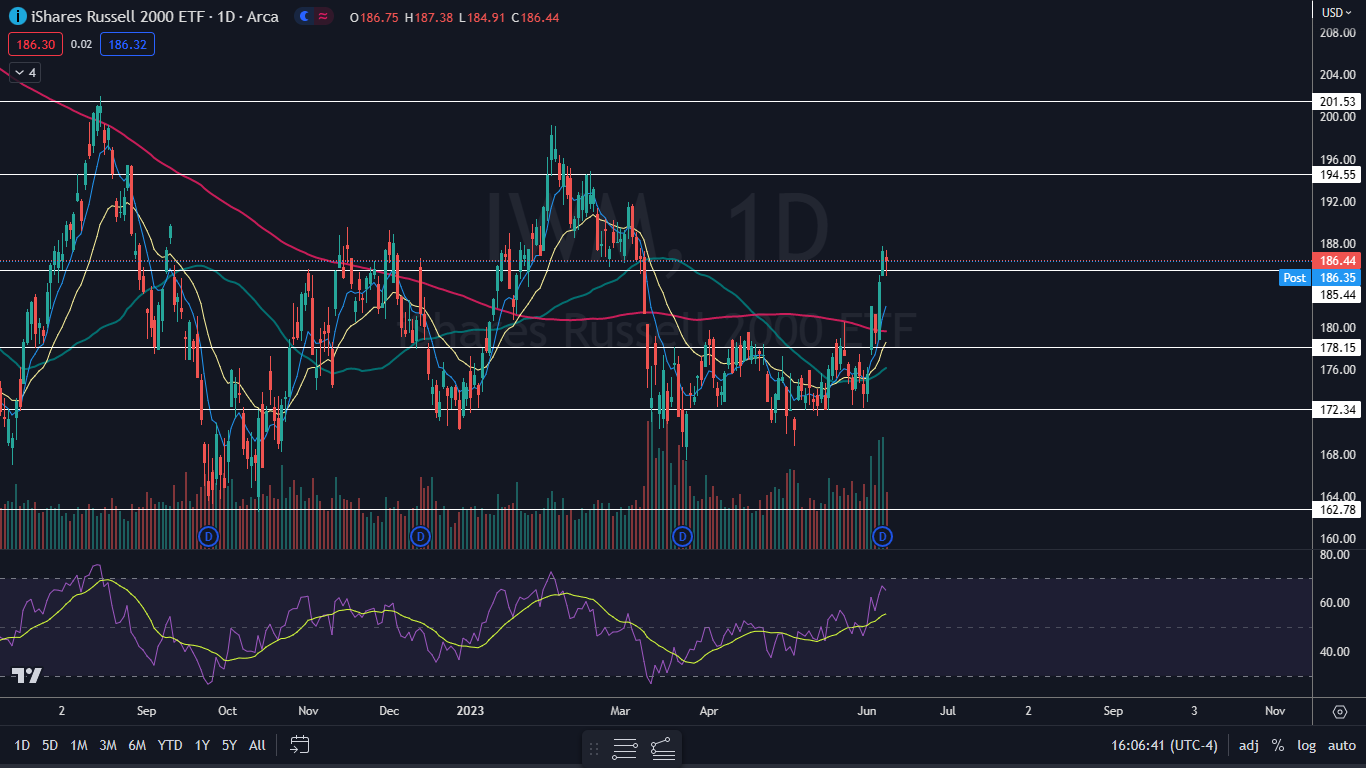This screenshot has width=1366, height=768.
Task: Toggle the log scale button
Action: pos(1307,745)
